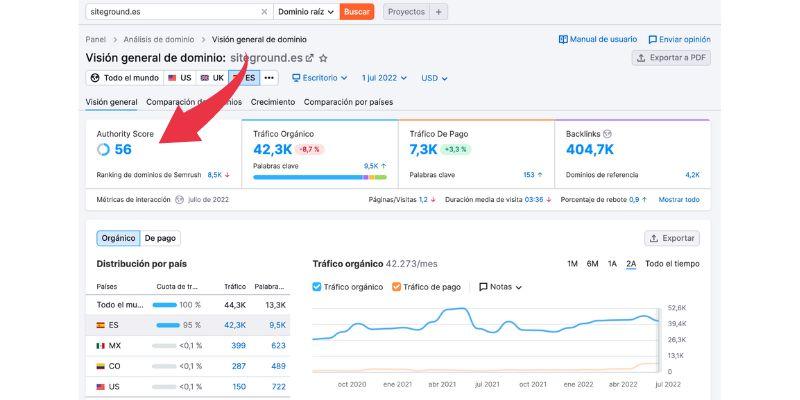
Task: Click the Todo el mundo share bar
Action: (164, 305)
